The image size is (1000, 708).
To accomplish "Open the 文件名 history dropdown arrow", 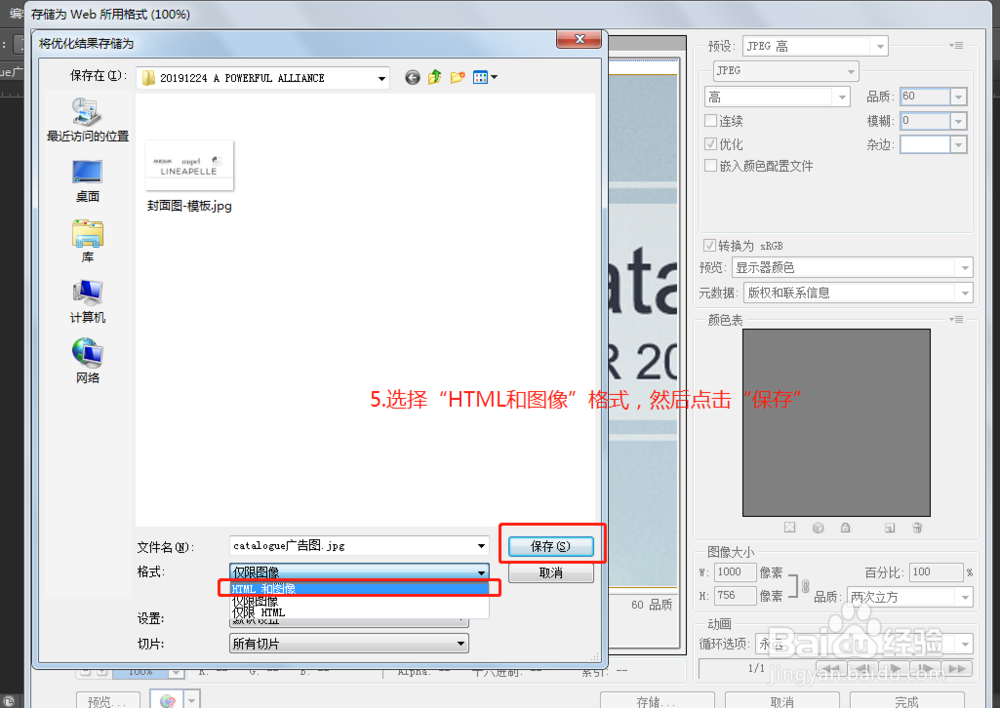I will click(482, 546).
